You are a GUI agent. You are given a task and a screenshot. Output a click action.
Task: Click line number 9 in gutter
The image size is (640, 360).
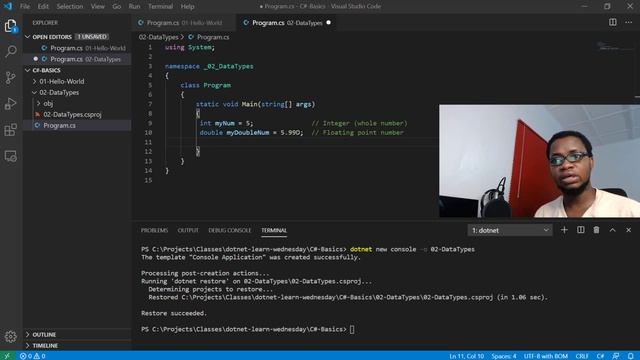[x=150, y=123]
